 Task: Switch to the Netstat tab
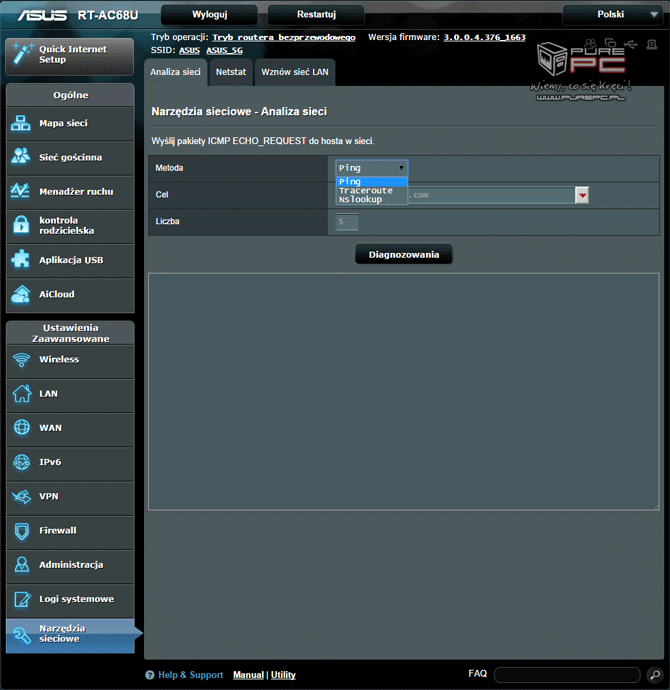pyautogui.click(x=231, y=72)
